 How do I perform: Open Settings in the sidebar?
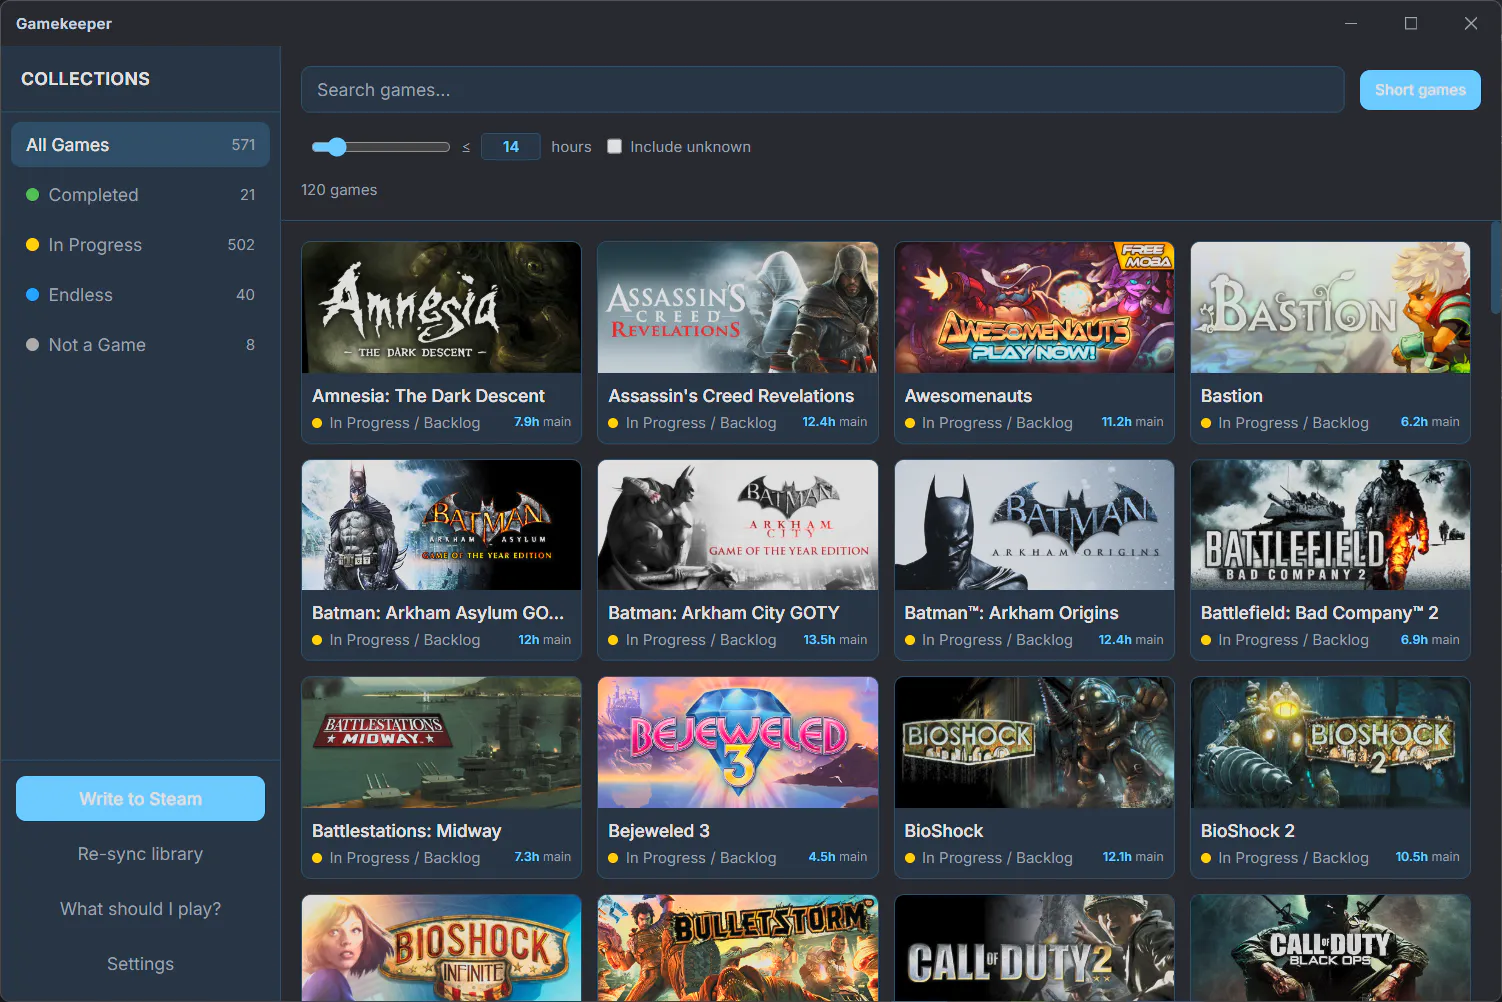[x=140, y=964]
